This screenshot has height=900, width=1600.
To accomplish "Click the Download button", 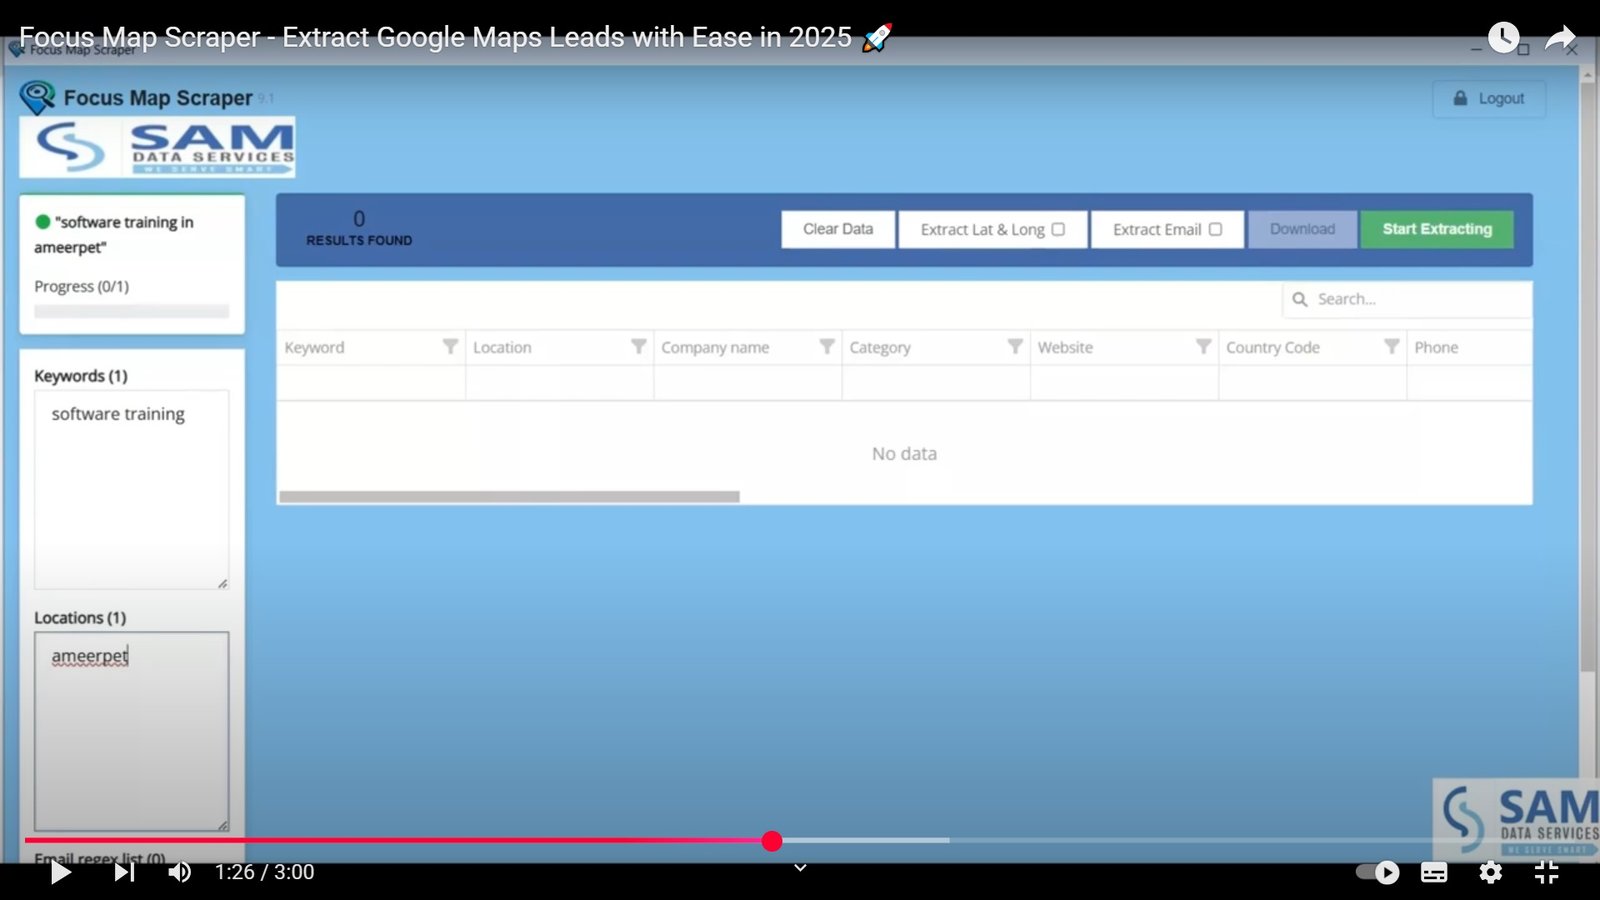I will pos(1302,229).
